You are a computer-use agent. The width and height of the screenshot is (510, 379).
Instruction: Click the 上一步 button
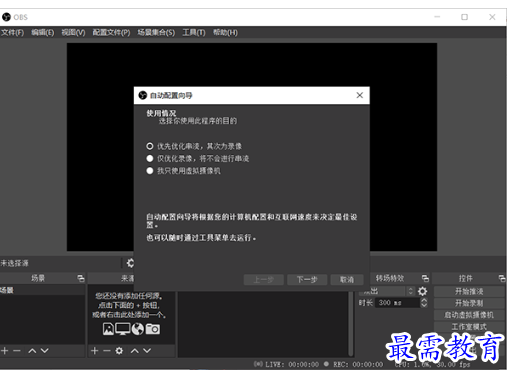pos(264,280)
